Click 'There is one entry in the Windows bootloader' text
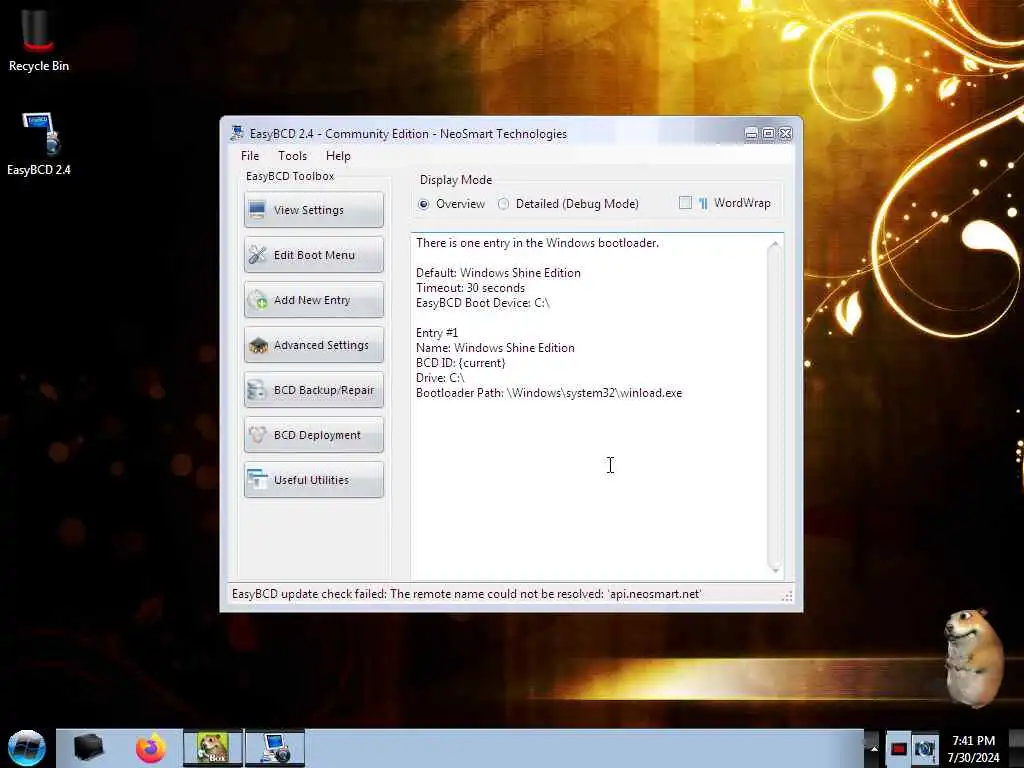Image resolution: width=1024 pixels, height=768 pixels. (x=537, y=243)
